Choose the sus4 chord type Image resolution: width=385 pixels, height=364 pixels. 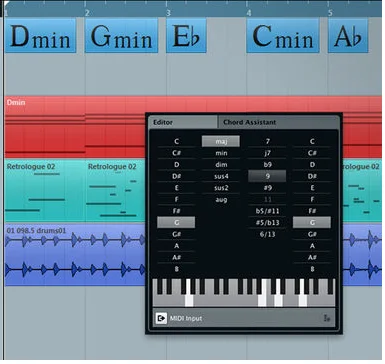coord(221,176)
